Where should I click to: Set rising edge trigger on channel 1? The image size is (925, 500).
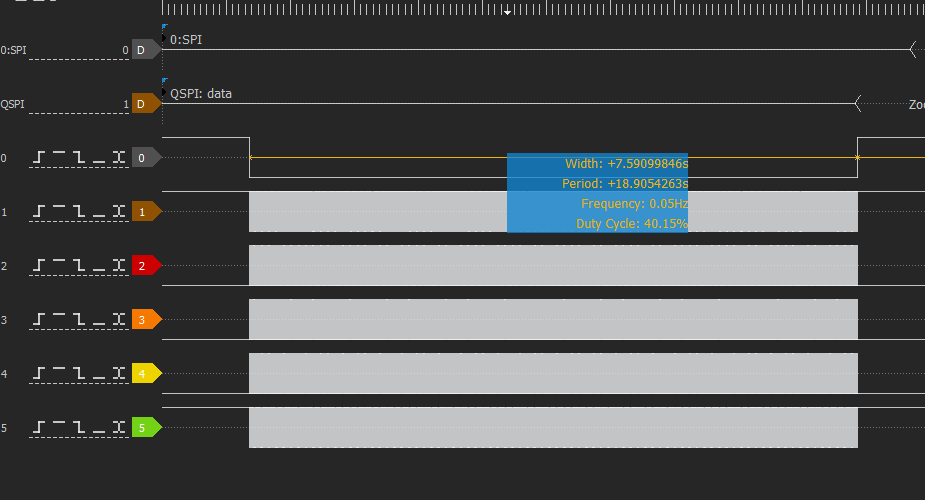point(38,212)
